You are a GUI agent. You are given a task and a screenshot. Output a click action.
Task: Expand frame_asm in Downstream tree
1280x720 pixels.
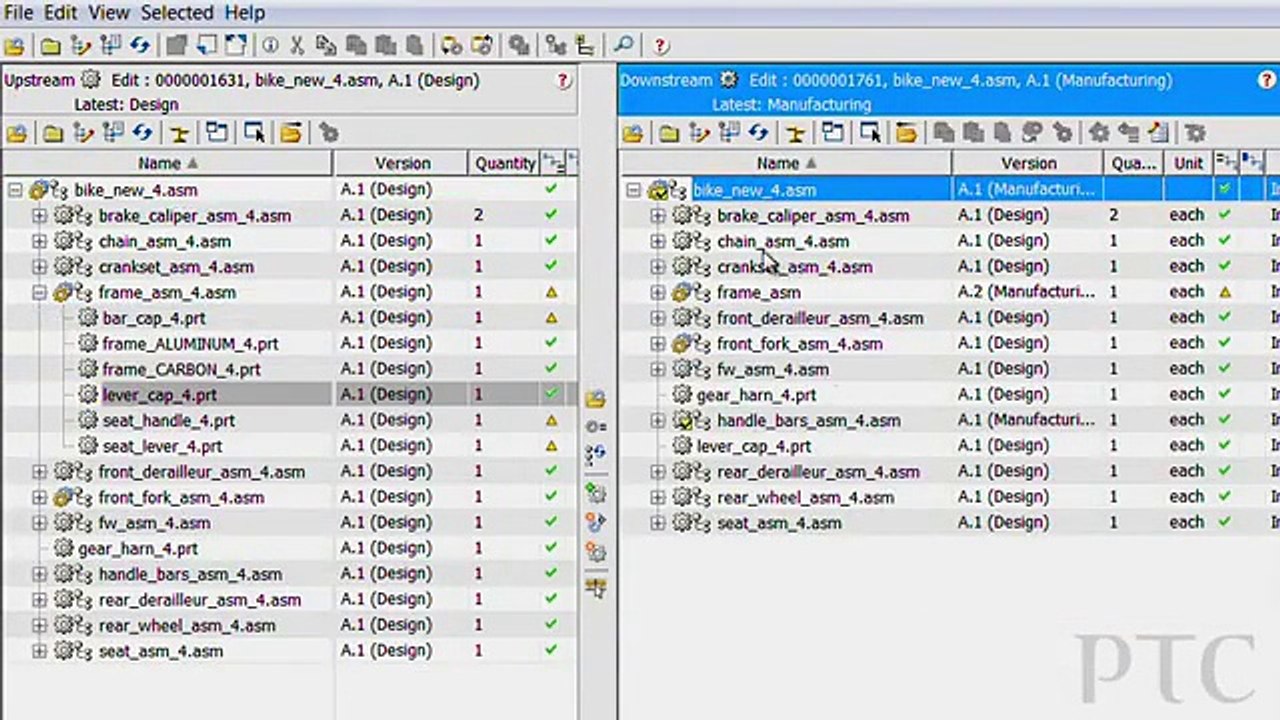click(x=657, y=293)
